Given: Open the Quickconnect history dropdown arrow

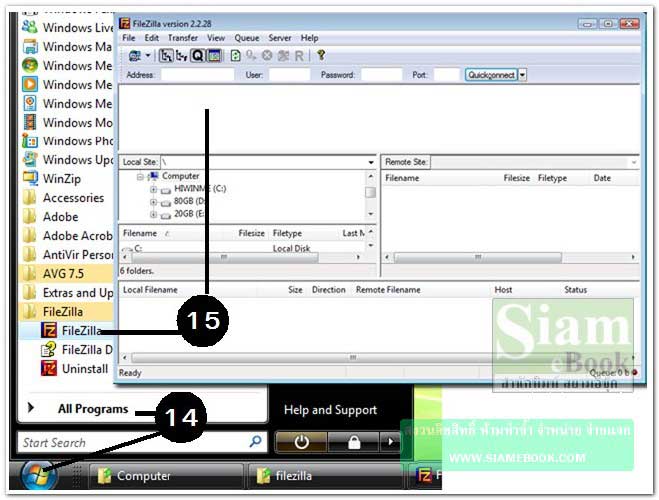Looking at the screenshot, I should point(522,75).
